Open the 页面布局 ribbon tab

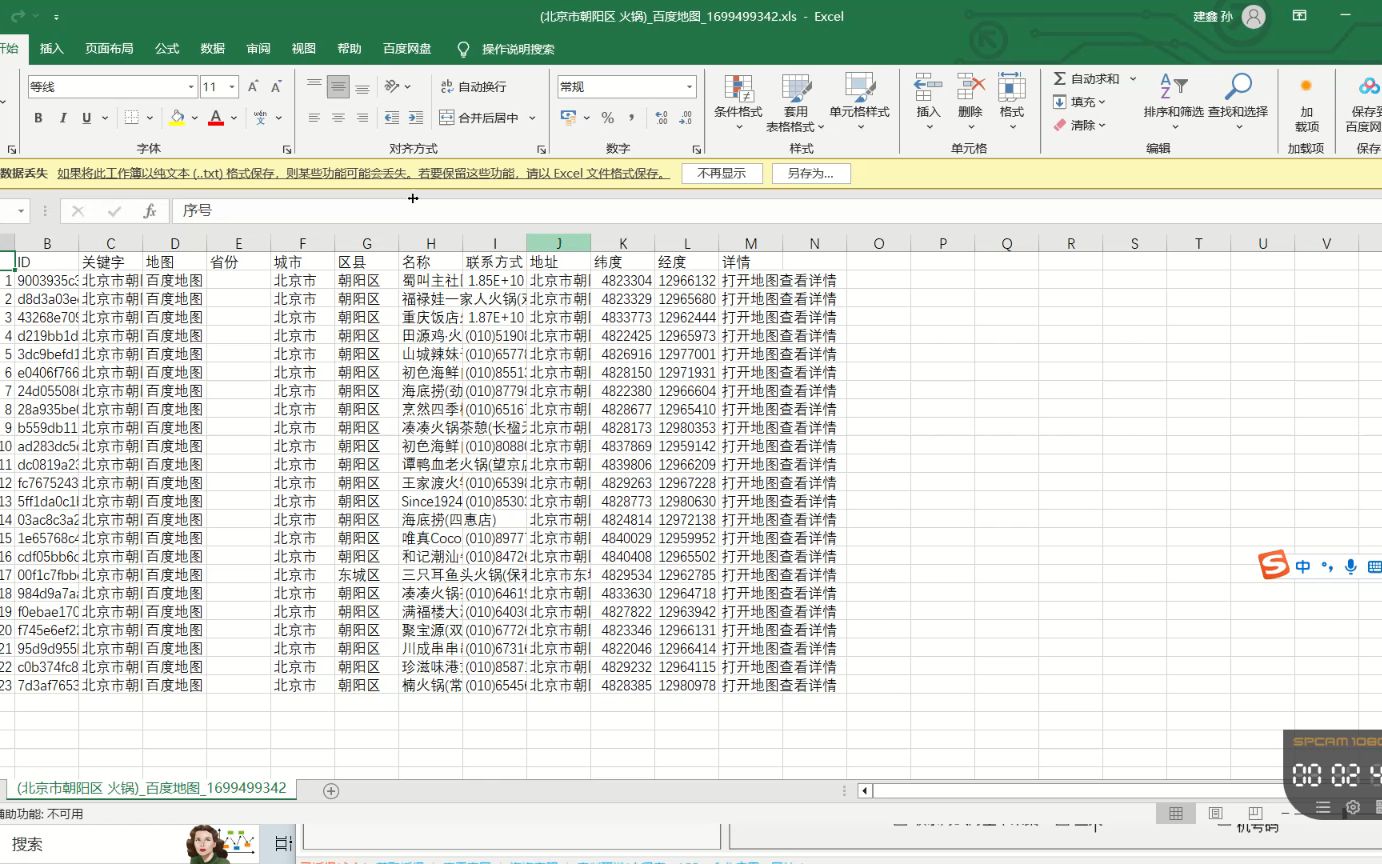coord(109,48)
